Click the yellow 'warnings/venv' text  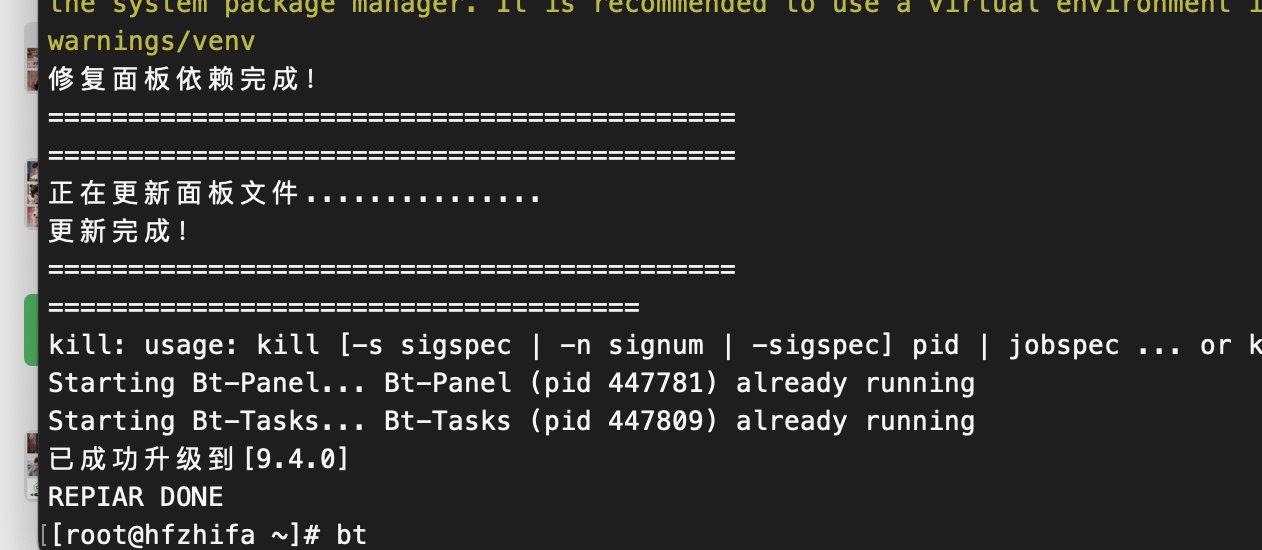[x=151, y=42]
